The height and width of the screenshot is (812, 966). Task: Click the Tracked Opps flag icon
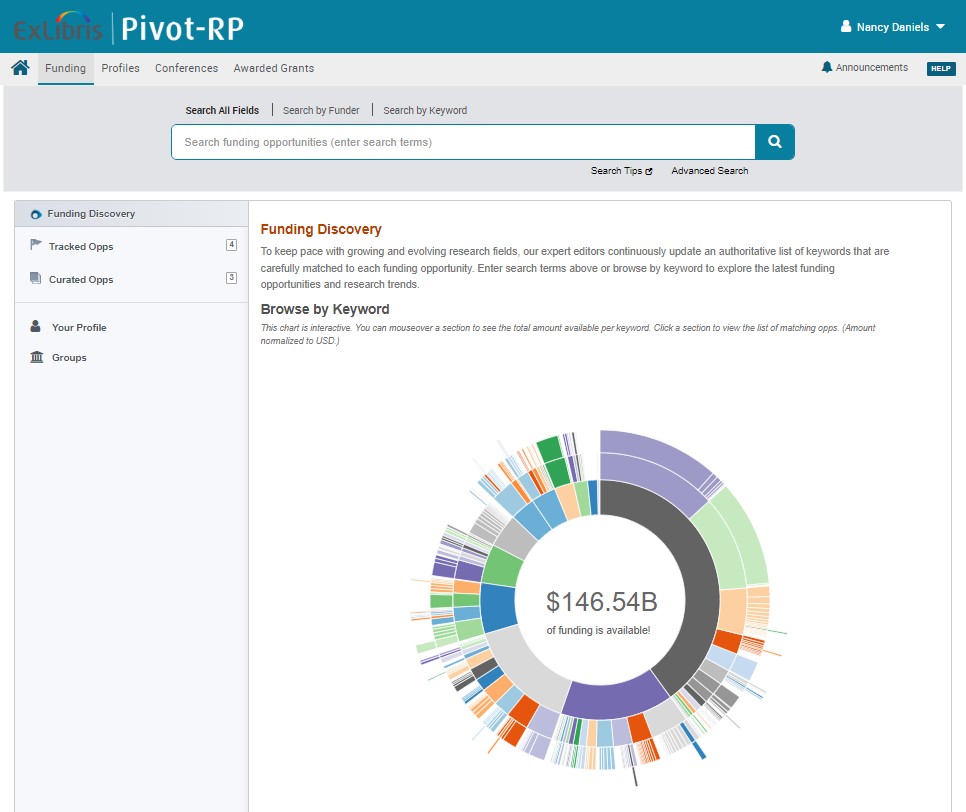[x=36, y=246]
